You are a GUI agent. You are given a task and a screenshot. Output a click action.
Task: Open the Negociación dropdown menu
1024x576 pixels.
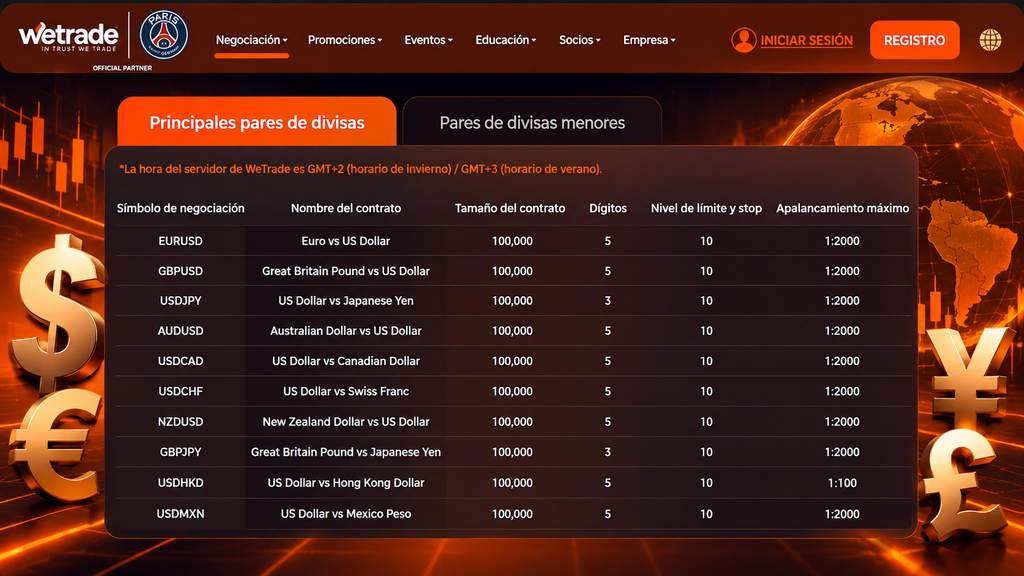click(x=251, y=40)
